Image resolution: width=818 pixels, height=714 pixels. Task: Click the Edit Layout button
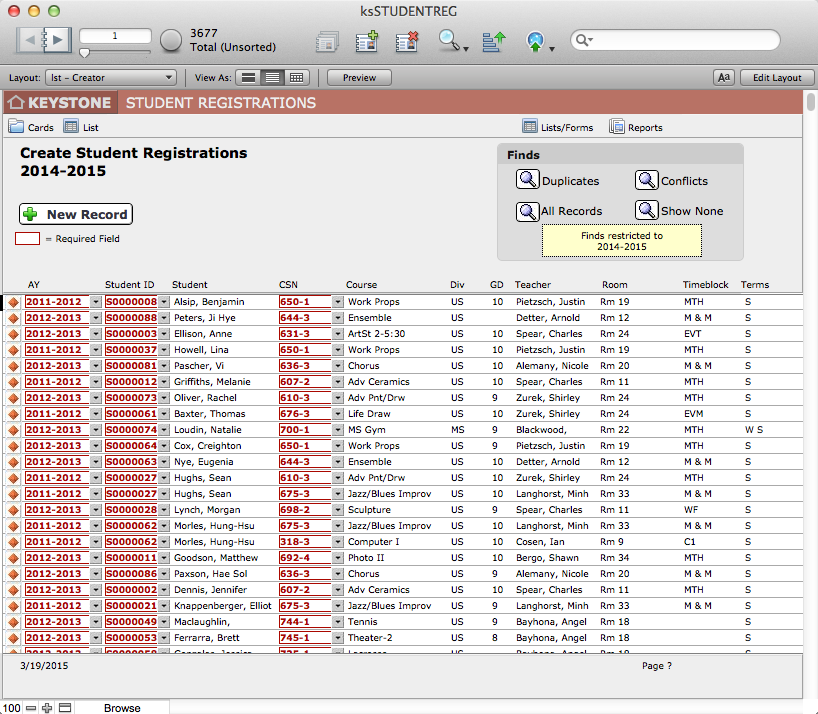coord(776,78)
